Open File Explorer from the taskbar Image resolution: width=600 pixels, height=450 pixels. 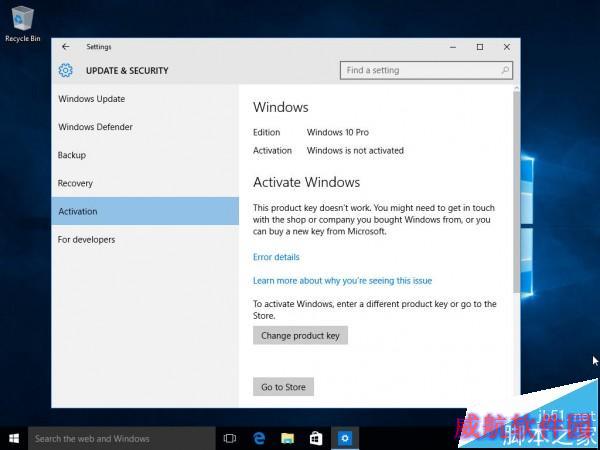click(287, 439)
